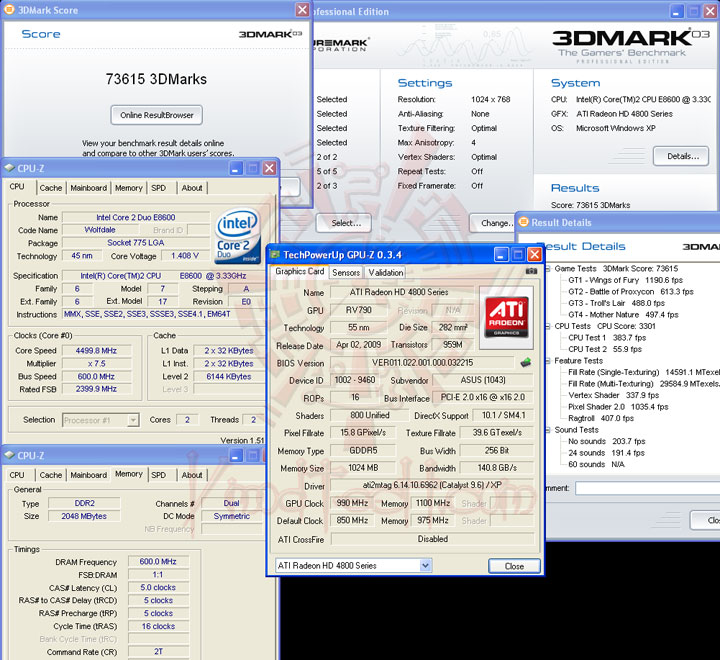The width and height of the screenshot is (720, 660).
Task: Click the GPU Clock 990 MHz field
Action: [352, 503]
